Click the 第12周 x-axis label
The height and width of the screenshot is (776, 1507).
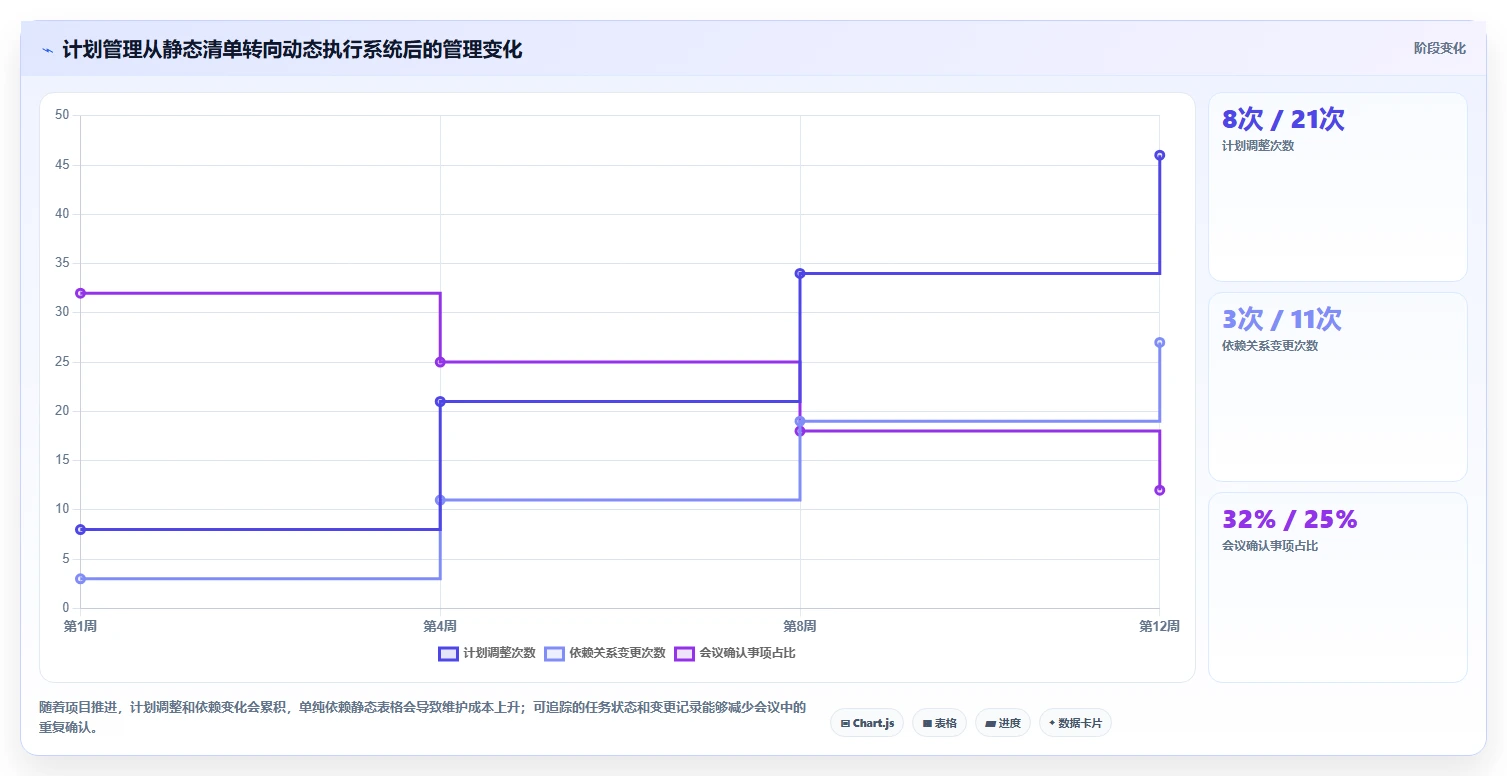click(x=1159, y=626)
